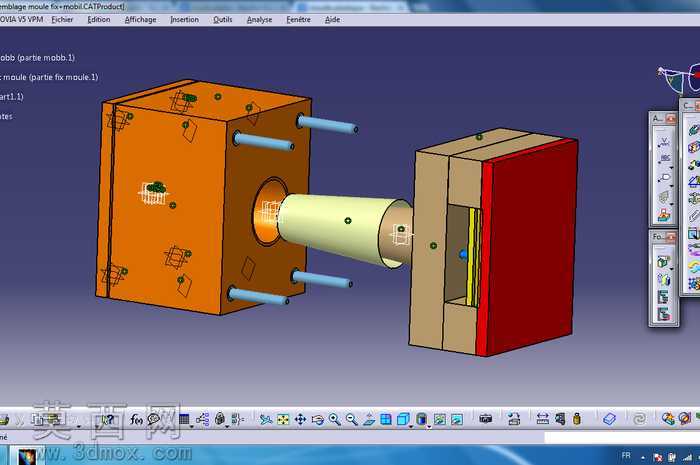Open the Analyse menu
This screenshot has width=700, height=465.
pos(259,20)
